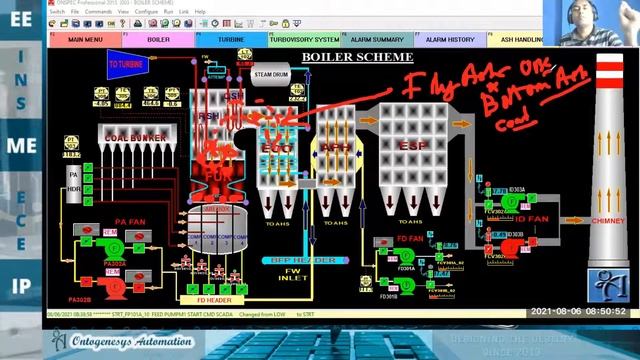The height and width of the screenshot is (360, 640).
Task: Click the pink alarm bell toolbar icon
Action: 153,24
